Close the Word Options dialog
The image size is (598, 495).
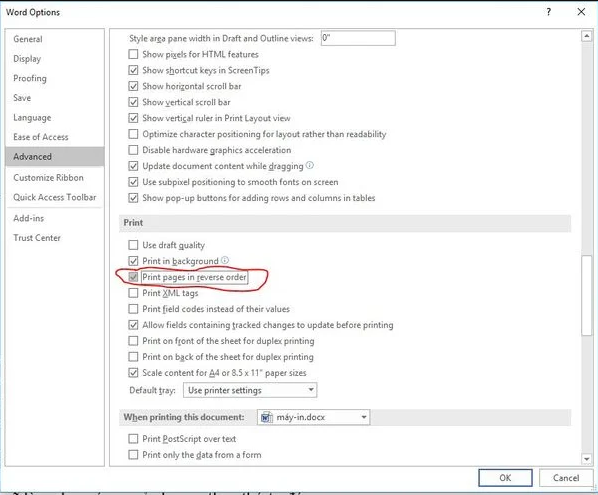[x=581, y=12]
